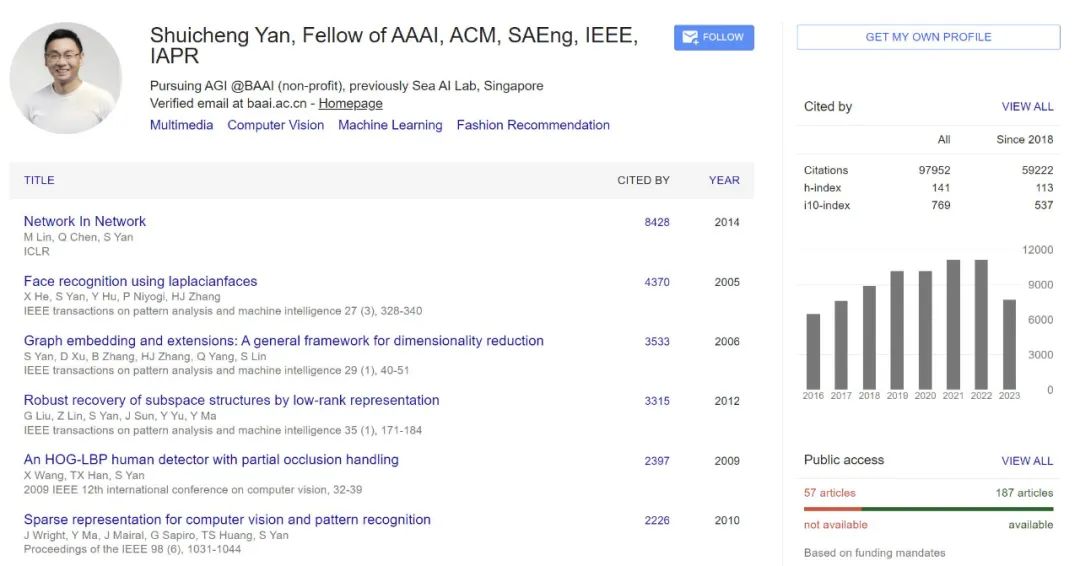Click the envelope icon on Follow button
The height and width of the screenshot is (566, 1080).
[690, 37]
